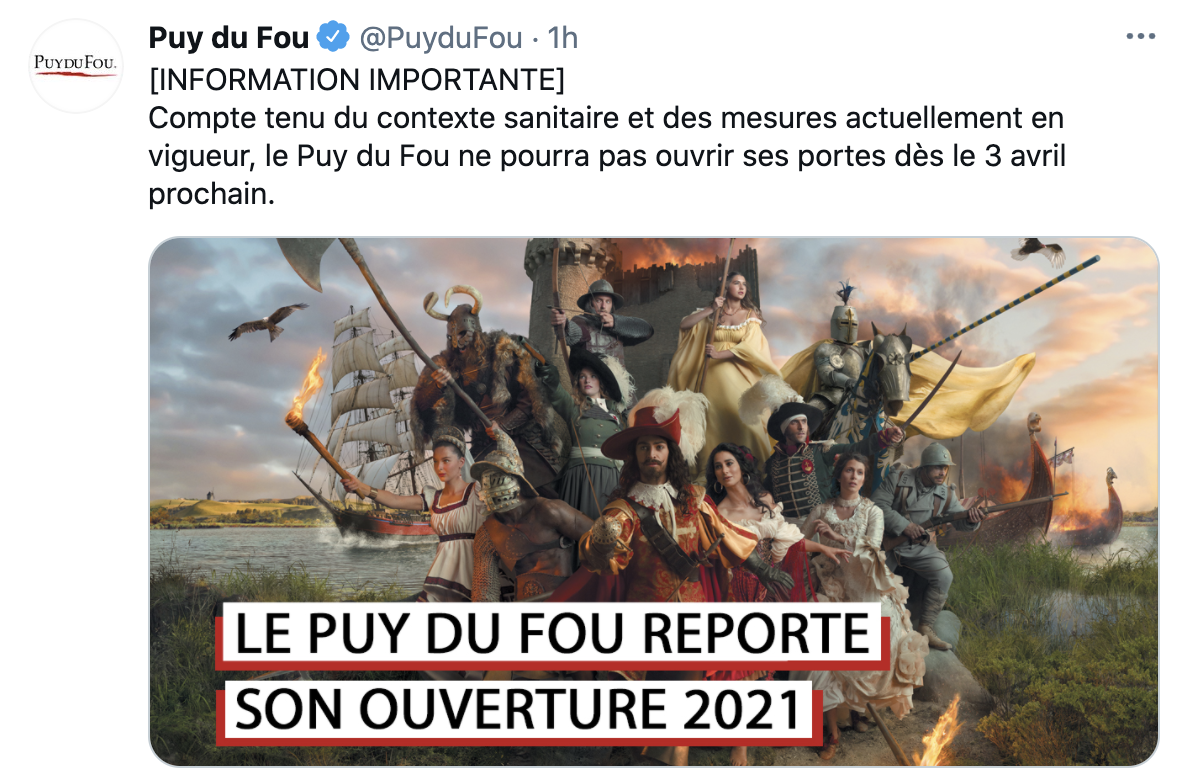The height and width of the screenshot is (774, 1190).
Task: Open the @PuyduFou handle link
Action: click(440, 37)
